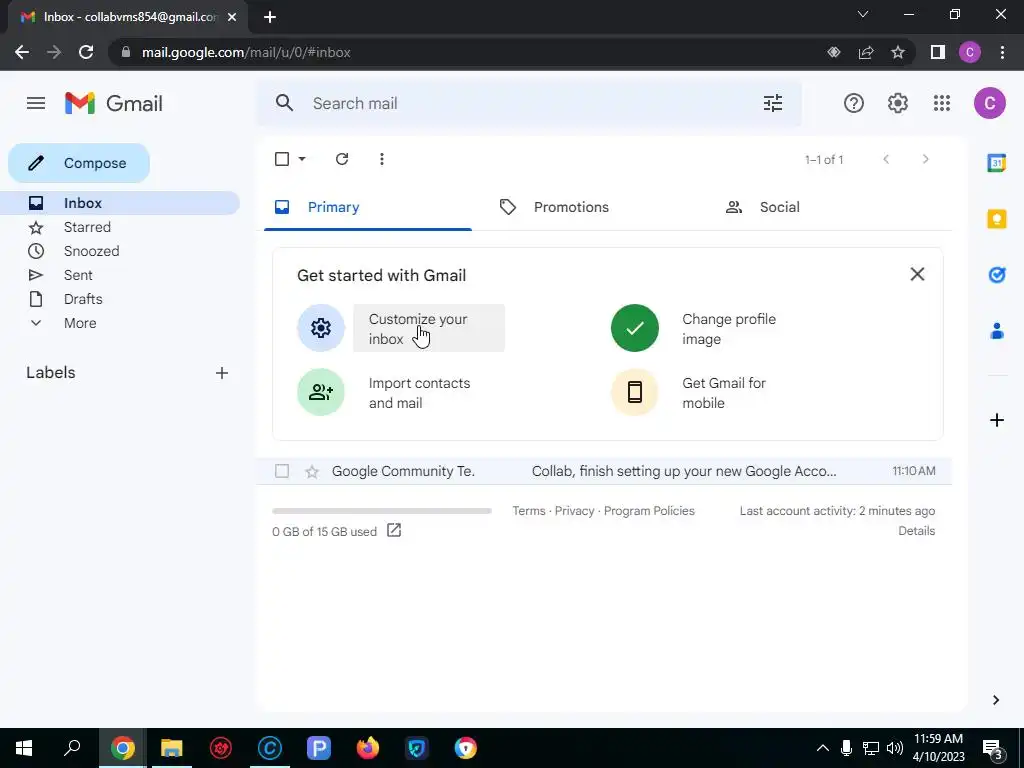Open Chrome tab search chevron
This screenshot has height=768, width=1024.
(863, 14)
